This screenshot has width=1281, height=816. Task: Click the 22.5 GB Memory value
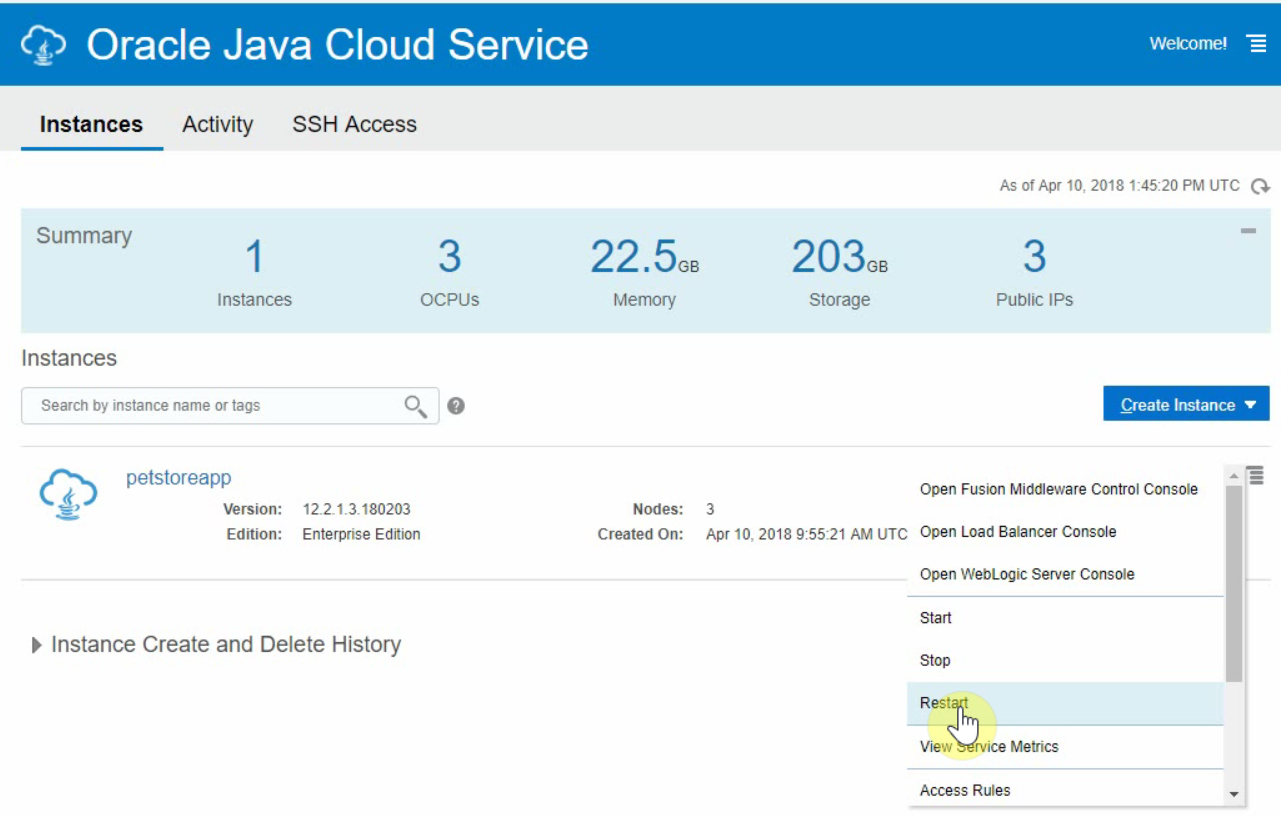coord(644,258)
